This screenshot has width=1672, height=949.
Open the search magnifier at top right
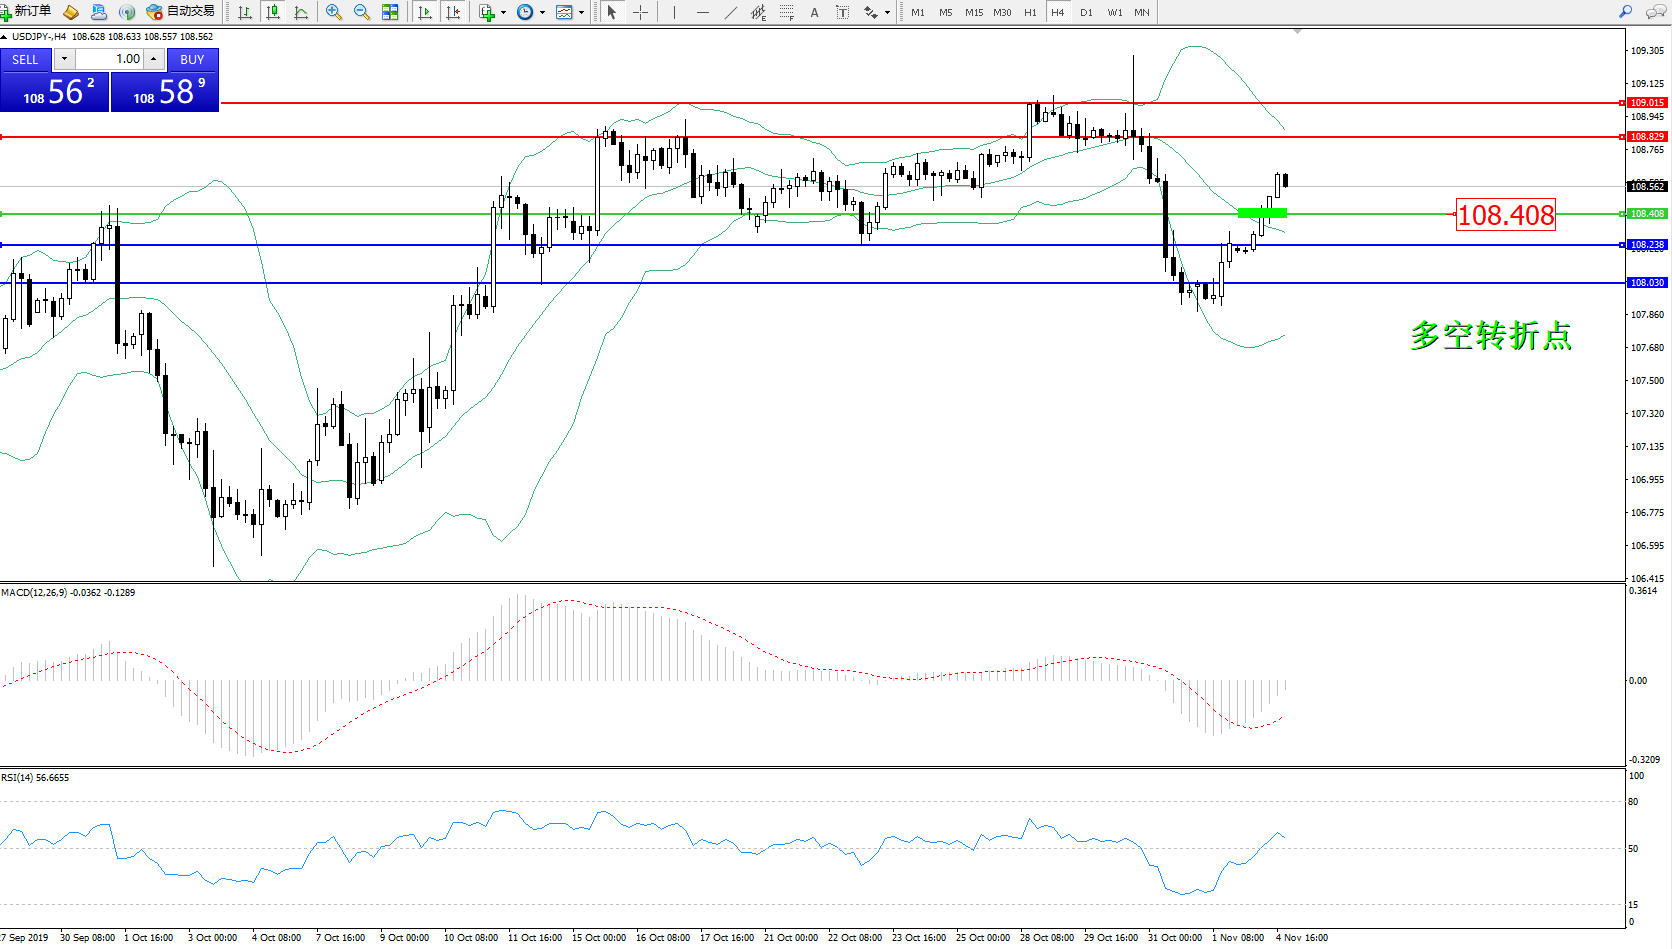tap(1625, 12)
